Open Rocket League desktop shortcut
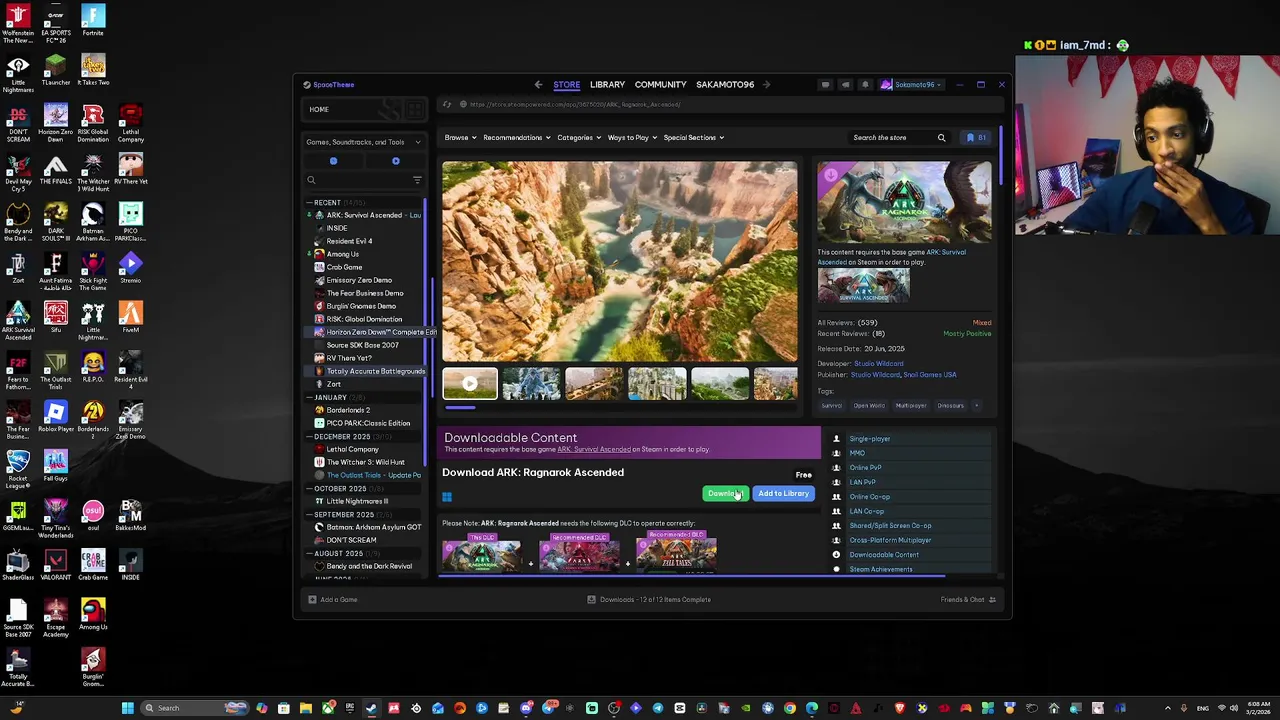Viewport: 1280px width, 720px height. (x=17, y=468)
